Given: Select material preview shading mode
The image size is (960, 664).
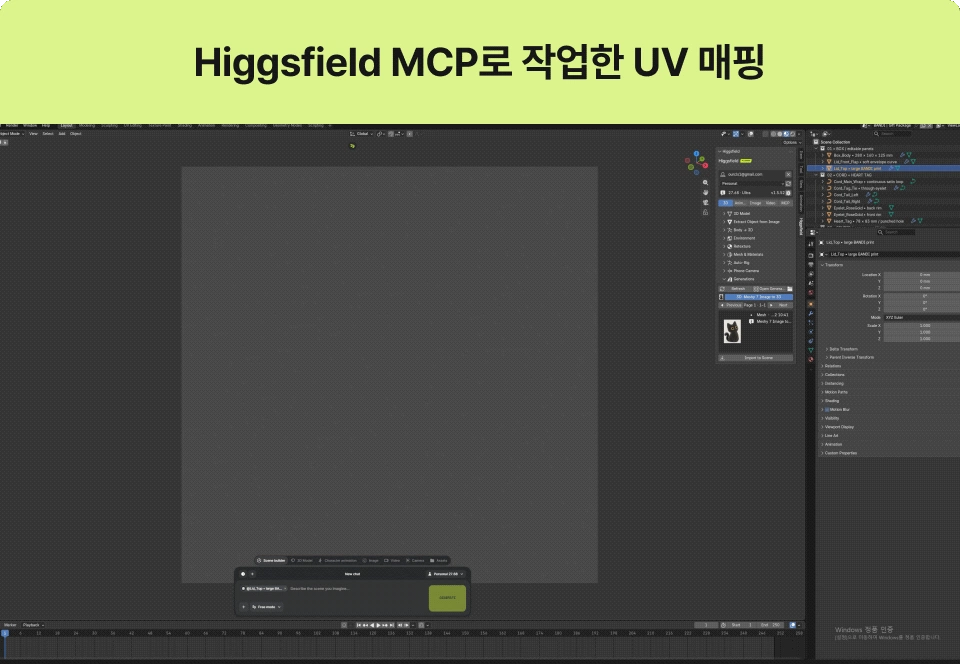Looking at the screenshot, I should (786, 134).
